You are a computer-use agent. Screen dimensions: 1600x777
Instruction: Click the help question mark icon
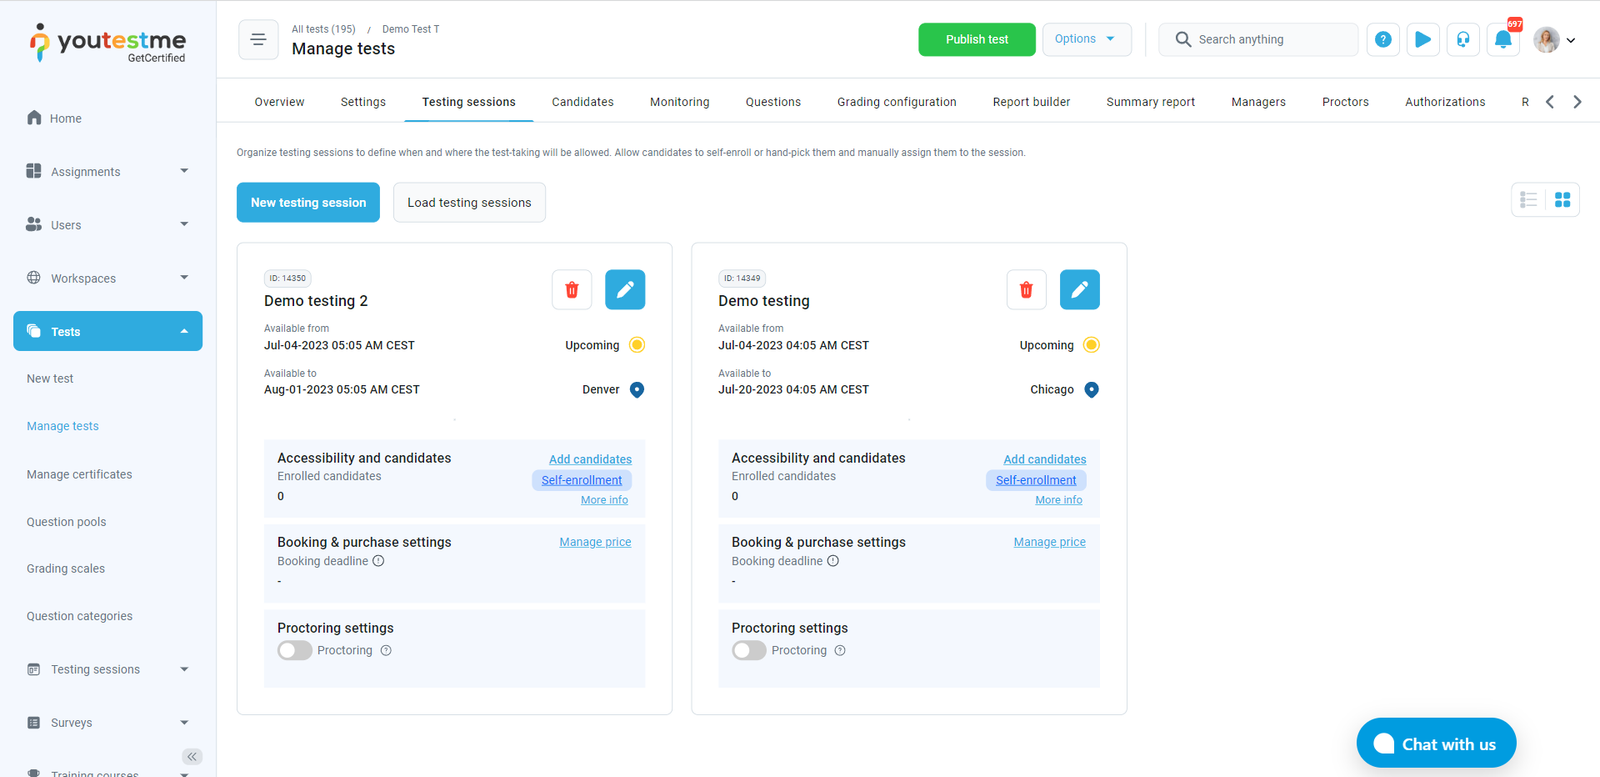tap(1383, 40)
